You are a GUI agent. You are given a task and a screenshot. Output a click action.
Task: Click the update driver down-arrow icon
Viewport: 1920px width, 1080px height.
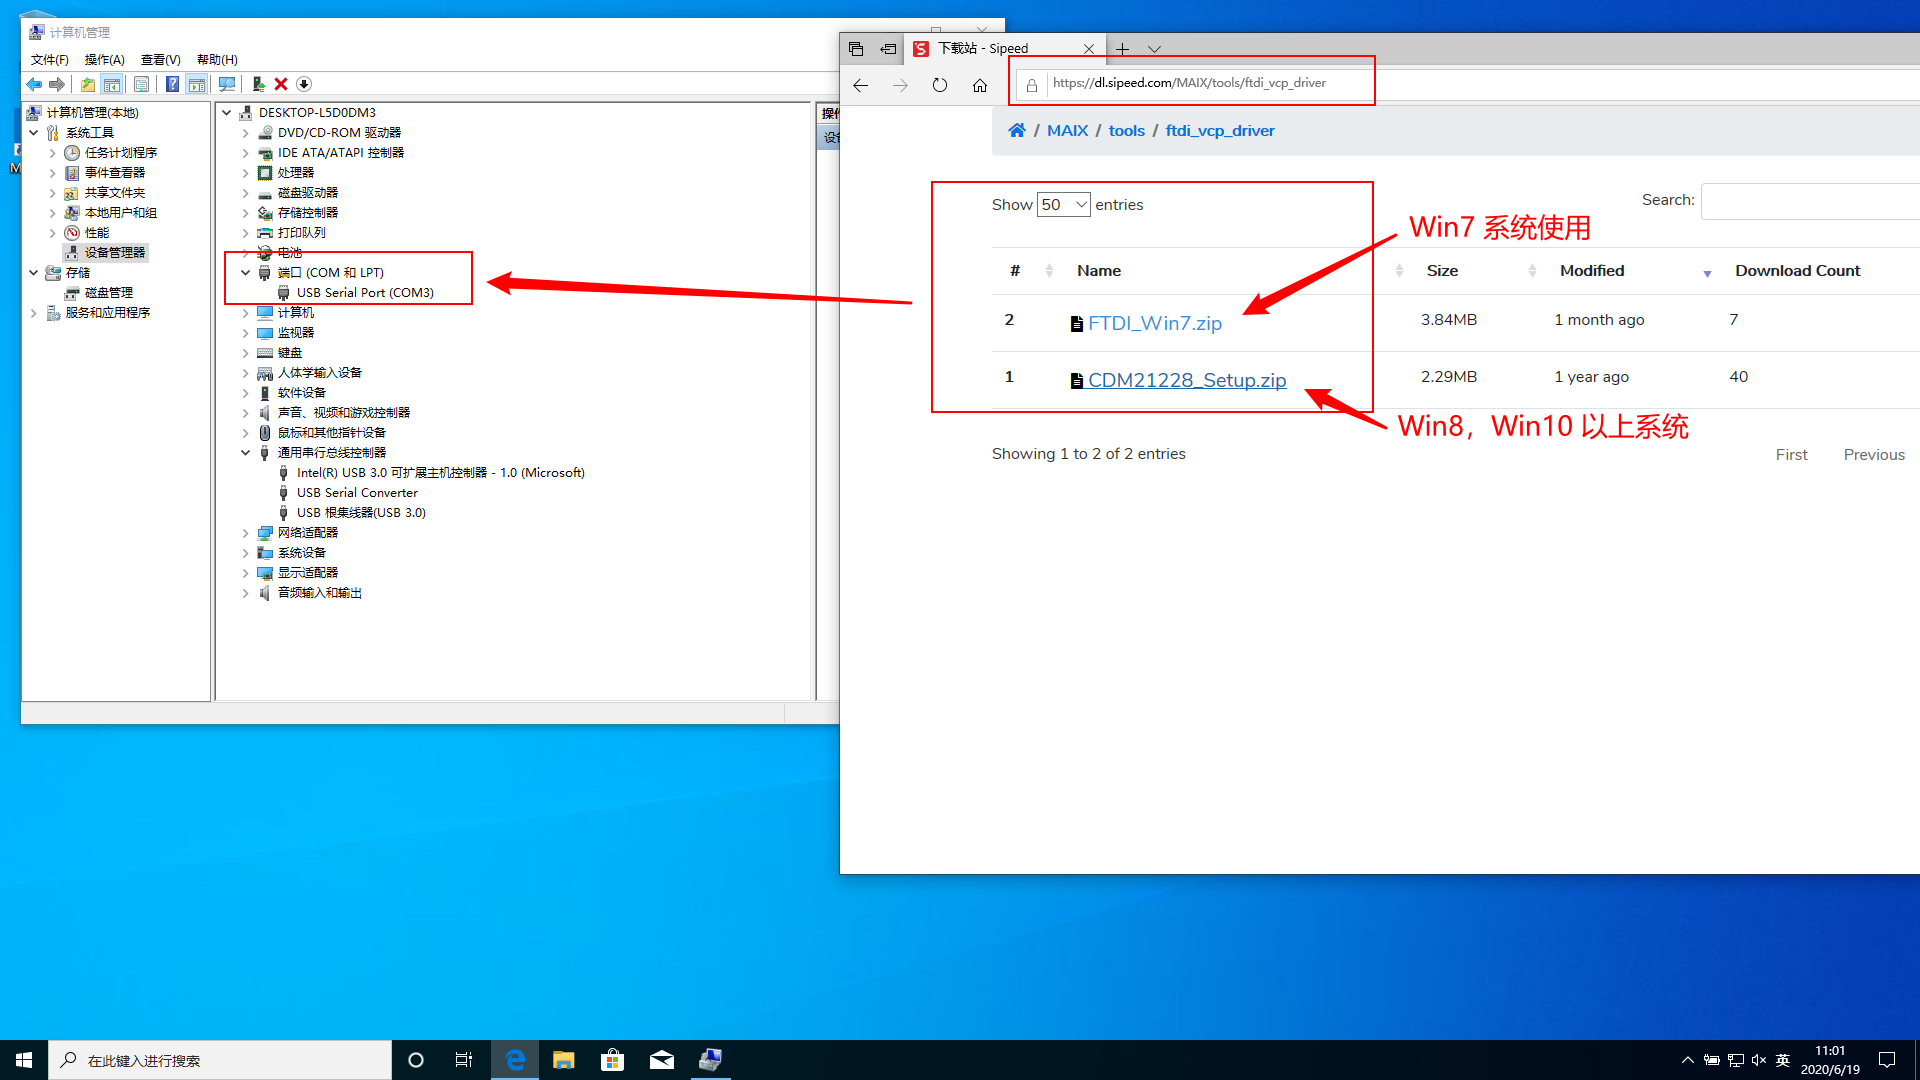[305, 84]
